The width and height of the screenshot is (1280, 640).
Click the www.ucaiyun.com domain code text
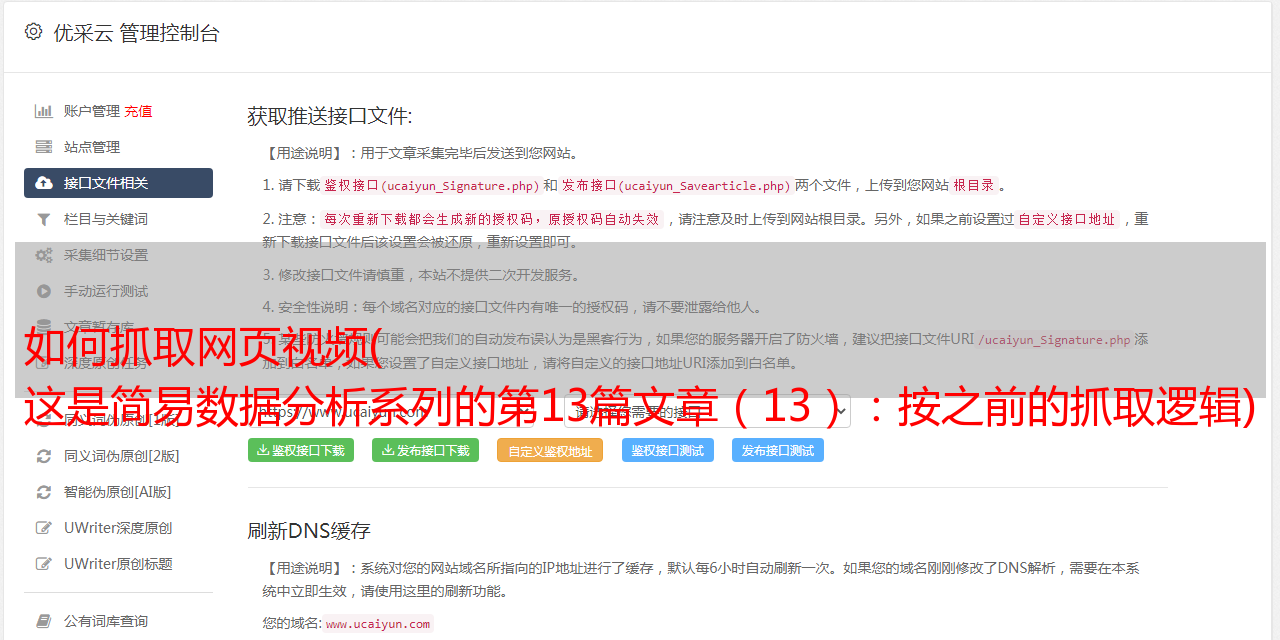[378, 624]
